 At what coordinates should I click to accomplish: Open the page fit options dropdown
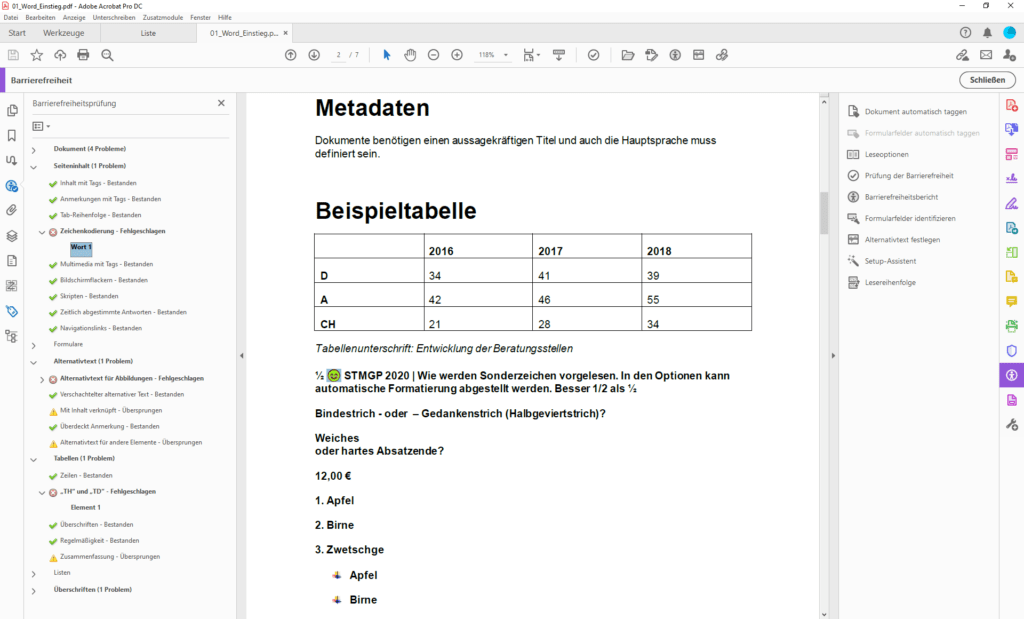(532, 56)
